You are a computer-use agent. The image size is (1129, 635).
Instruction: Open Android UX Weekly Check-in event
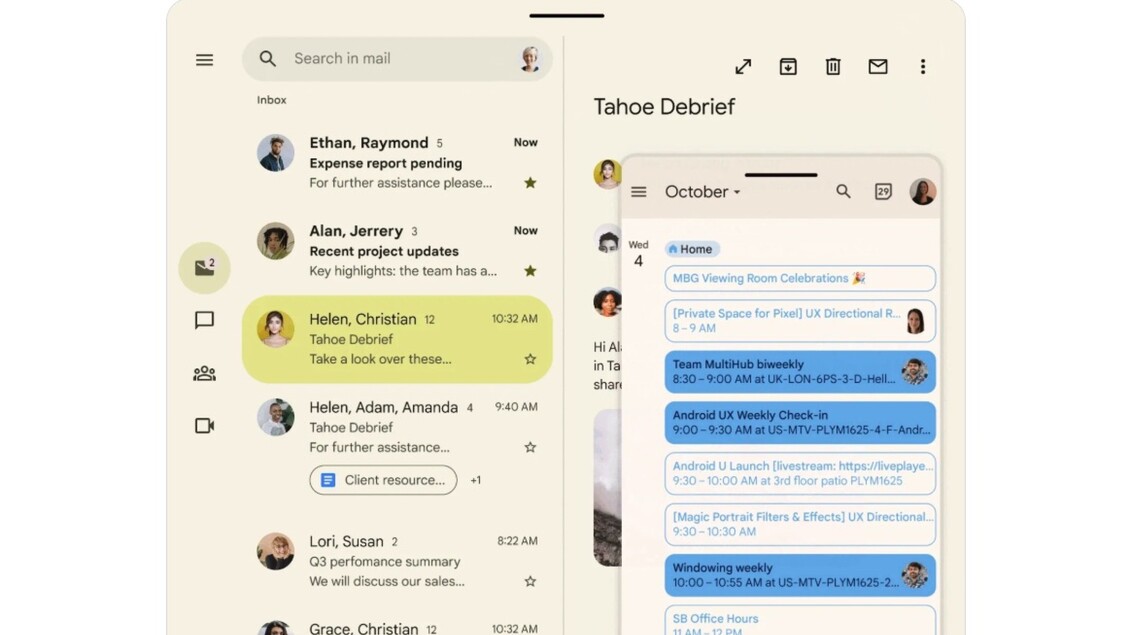pyautogui.click(x=800, y=423)
